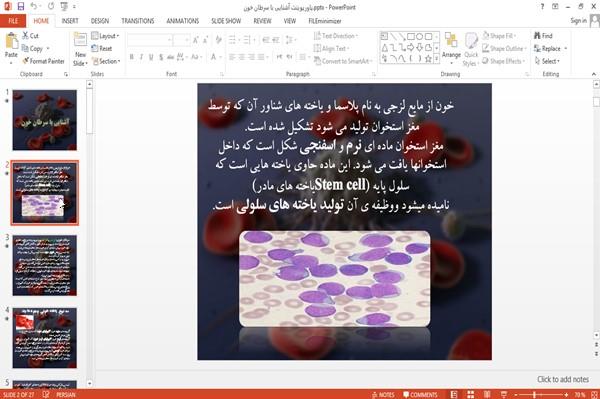Click the spell check icon in status bar
This screenshot has width=600, height=399.
pyautogui.click(x=46, y=394)
